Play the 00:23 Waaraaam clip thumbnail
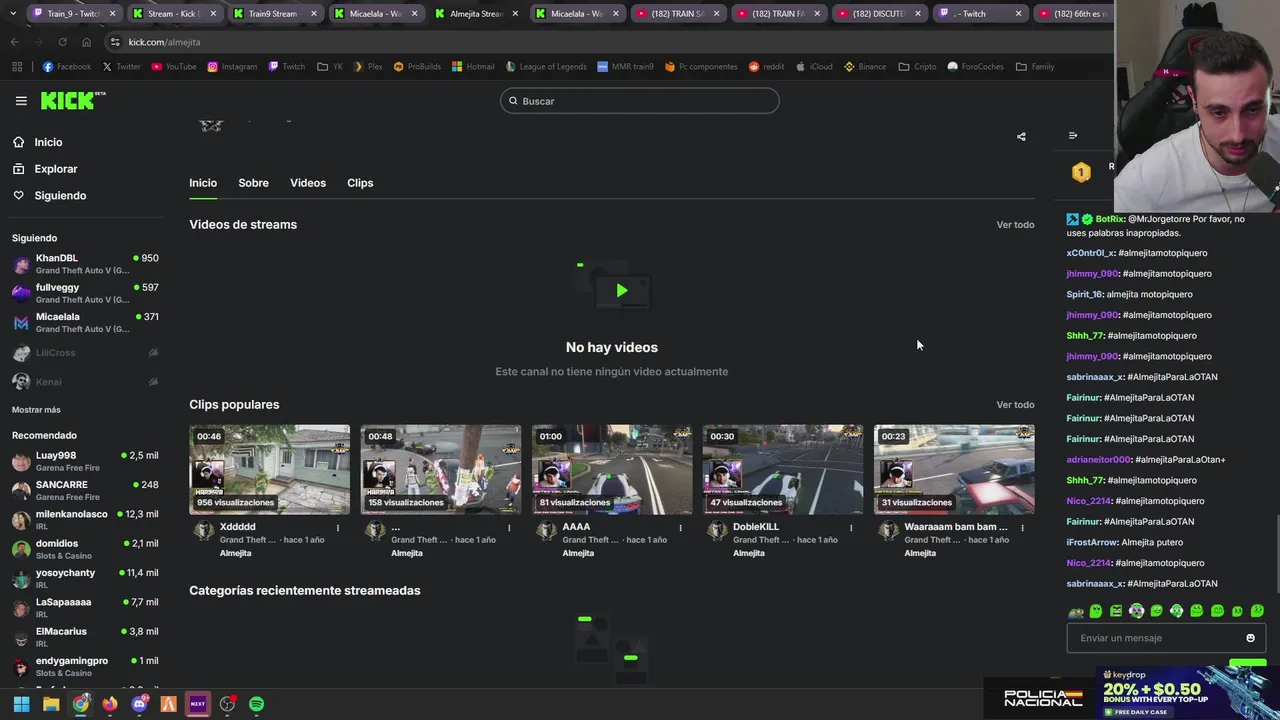1280x720 pixels. click(954, 470)
